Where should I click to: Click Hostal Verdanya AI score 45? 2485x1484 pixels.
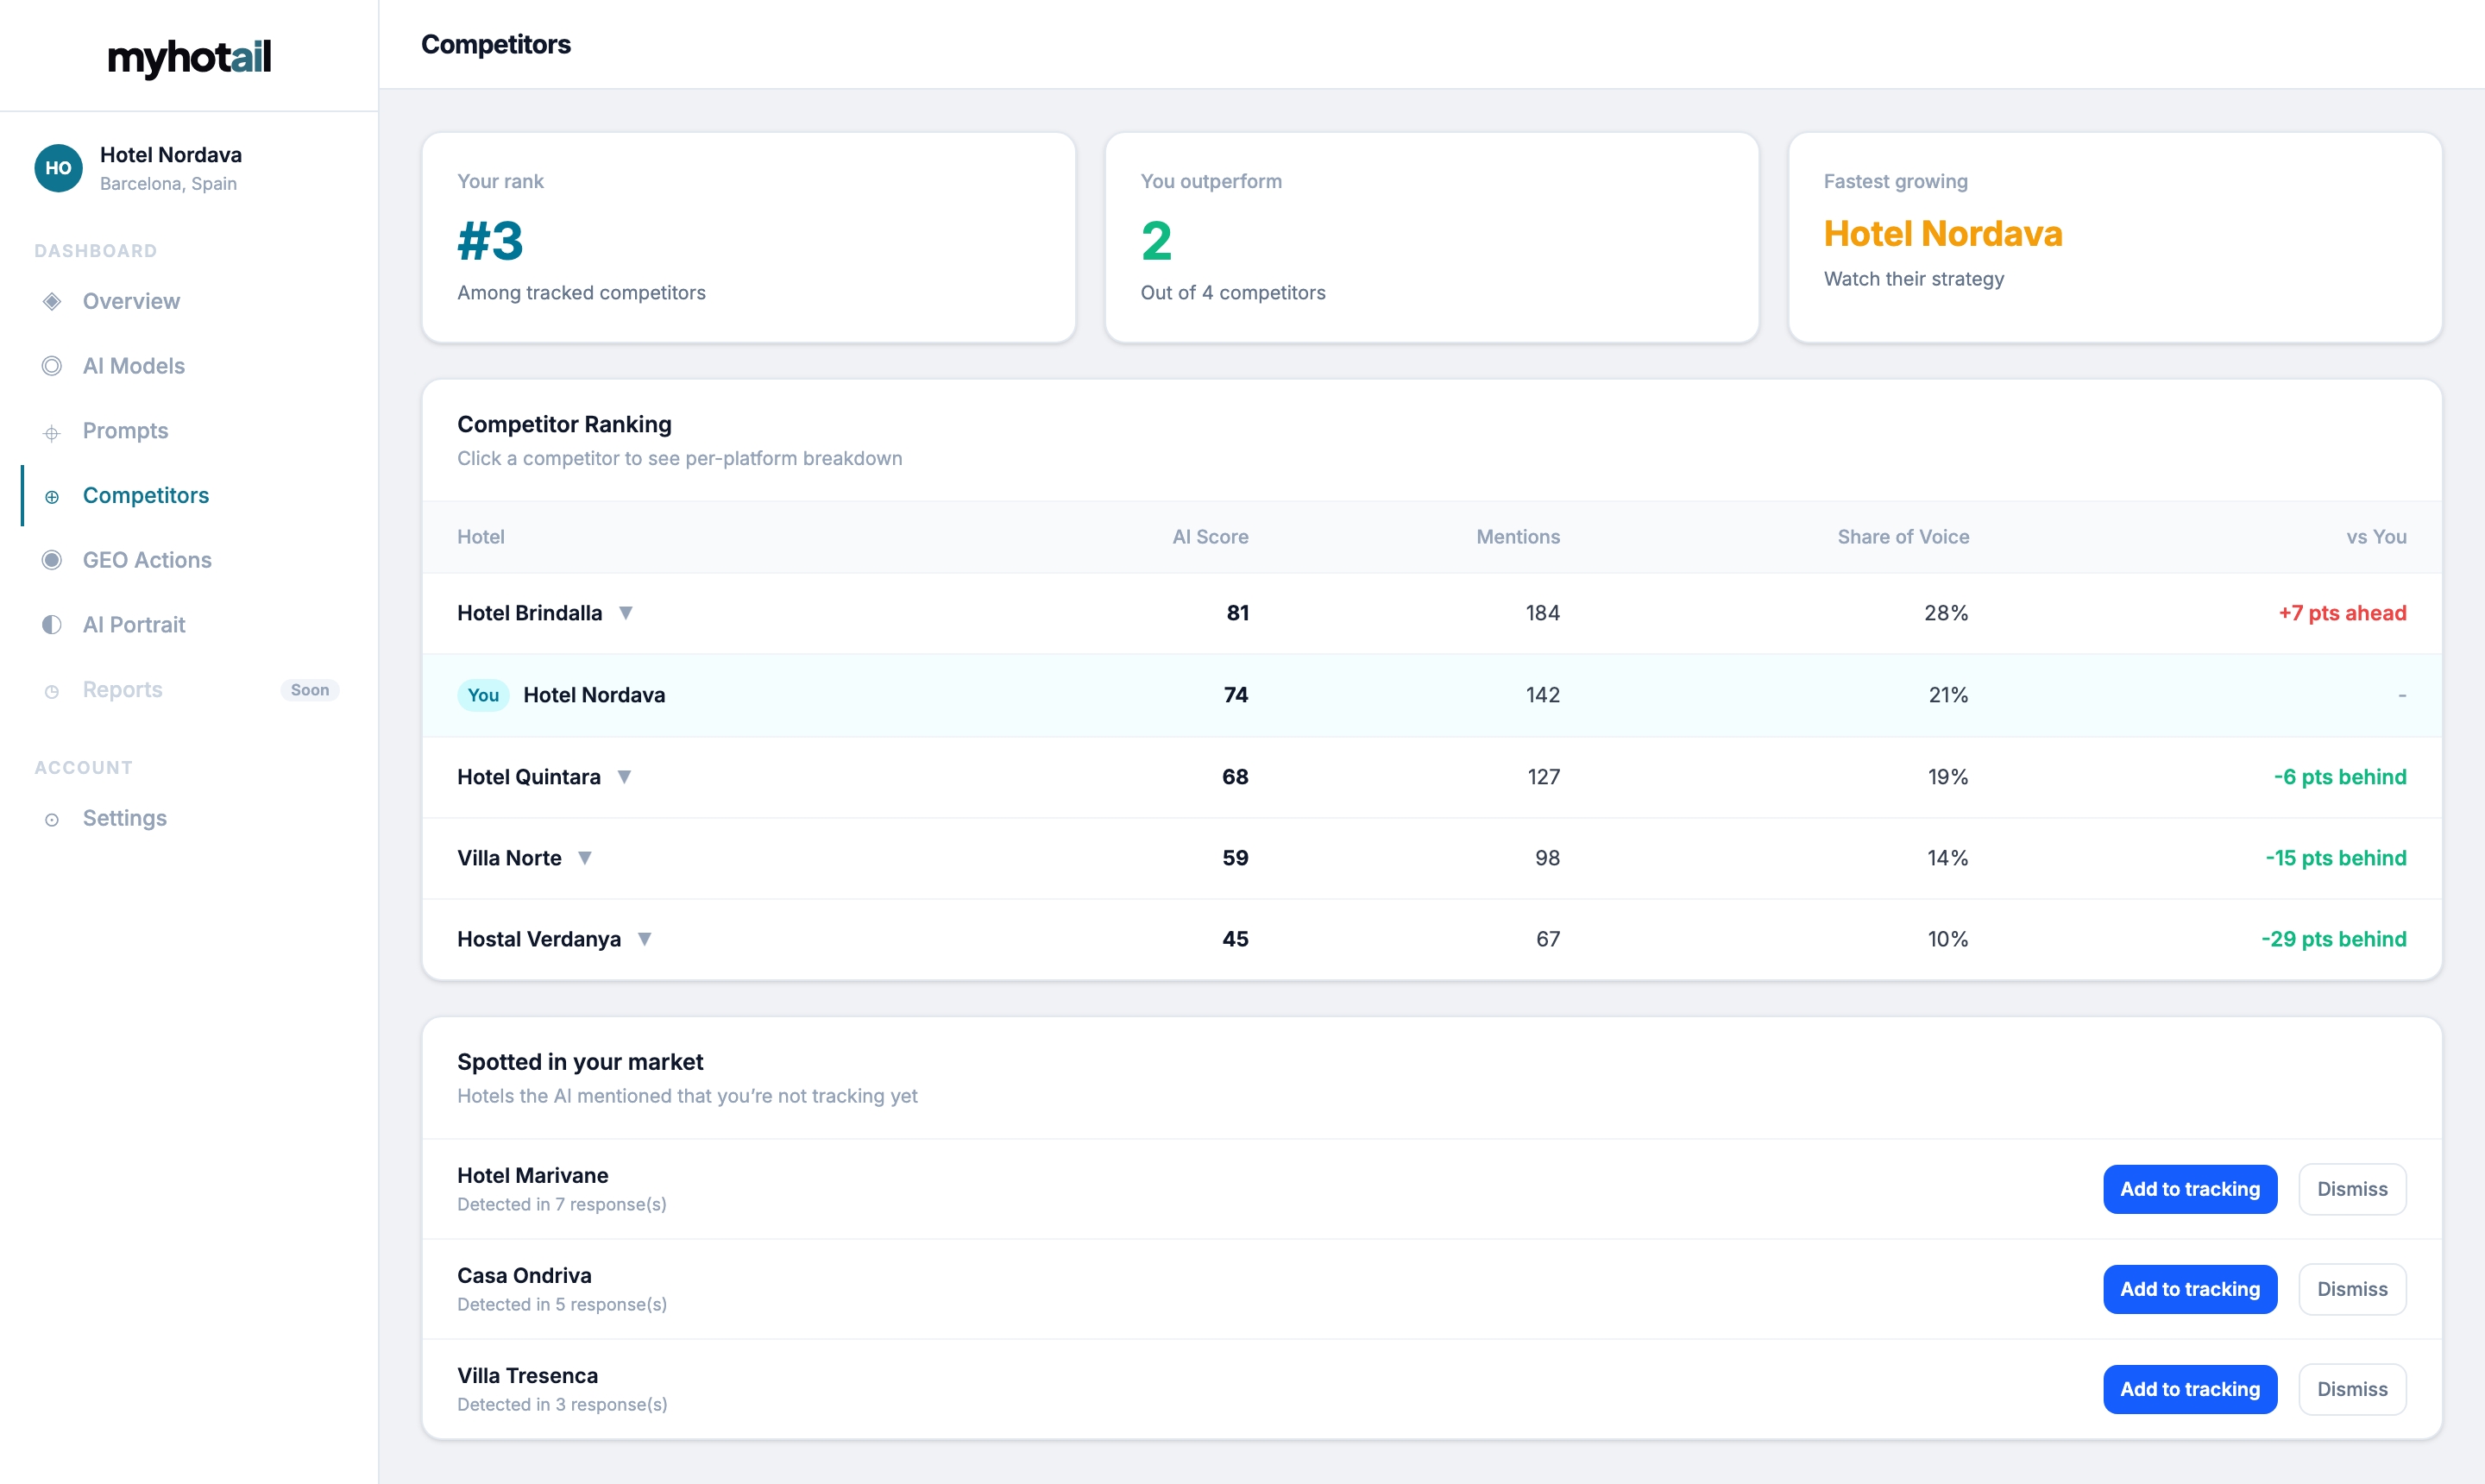point(1235,939)
